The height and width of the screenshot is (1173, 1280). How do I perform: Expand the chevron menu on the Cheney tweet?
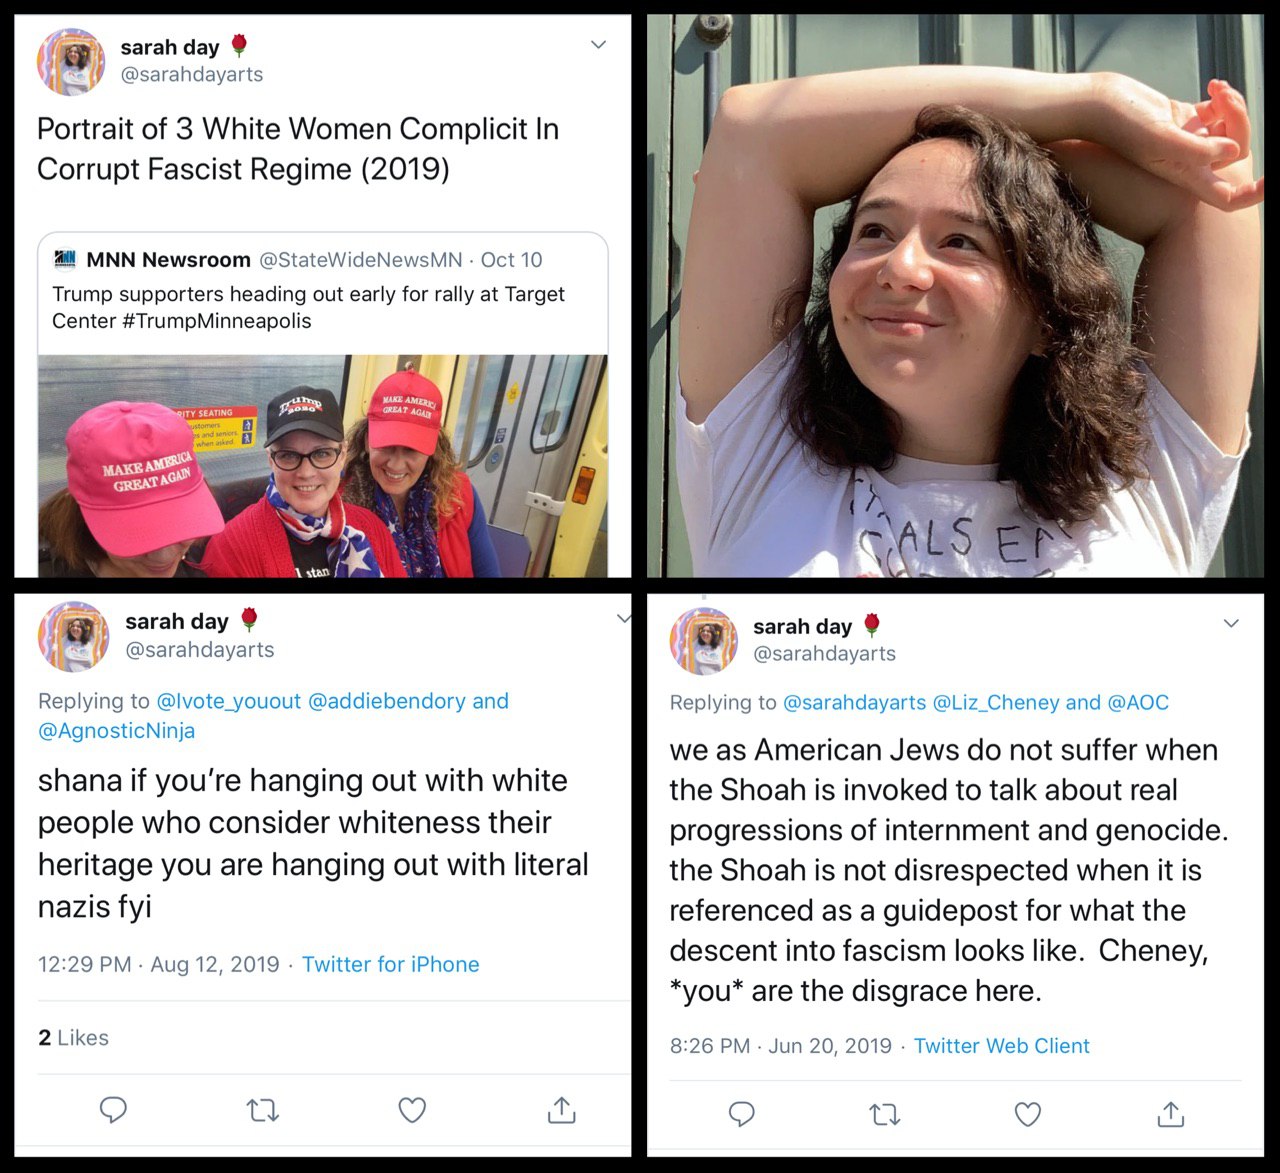1231,623
